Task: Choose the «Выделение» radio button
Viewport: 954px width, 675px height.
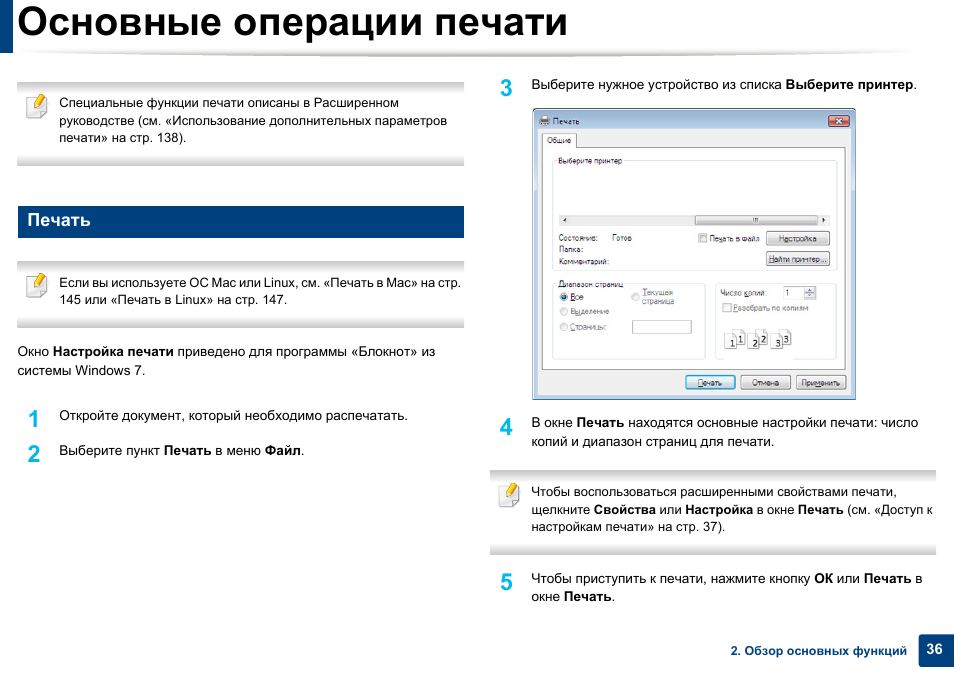Action: (564, 312)
